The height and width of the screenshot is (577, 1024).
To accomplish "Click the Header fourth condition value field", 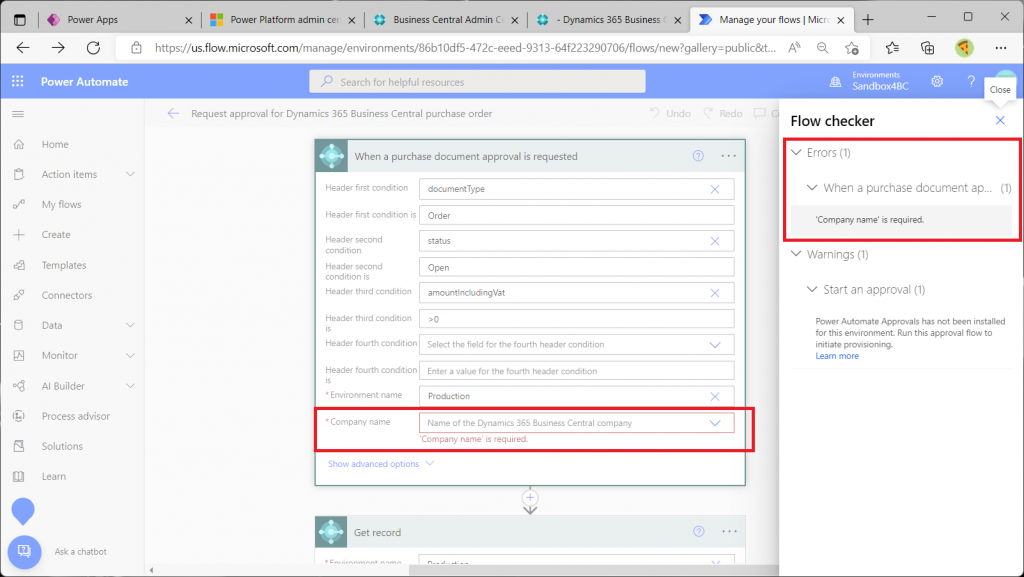I will [x=577, y=371].
